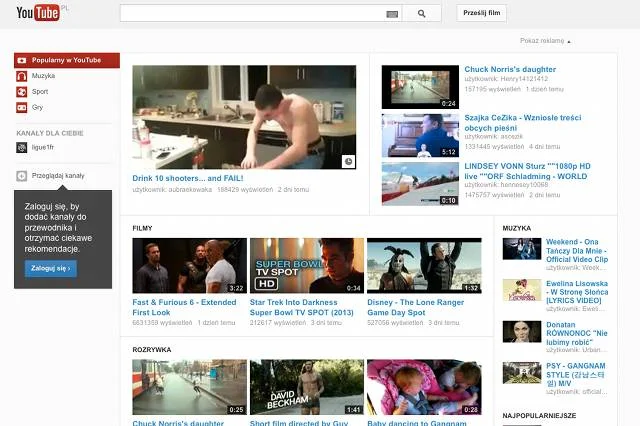Open 'PSY - GANGNAM STYLE' title link

click(576, 375)
